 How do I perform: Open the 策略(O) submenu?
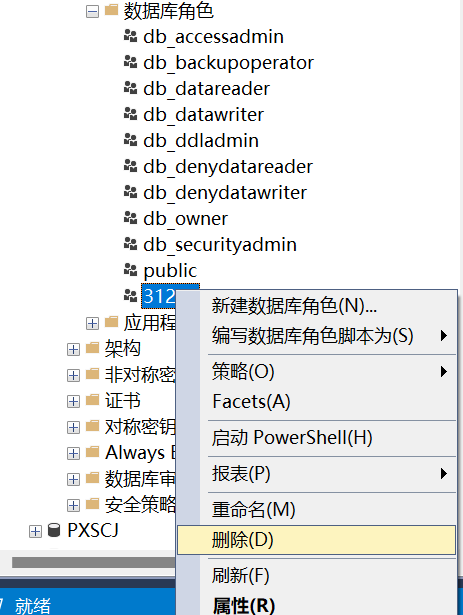pyautogui.click(x=316, y=371)
